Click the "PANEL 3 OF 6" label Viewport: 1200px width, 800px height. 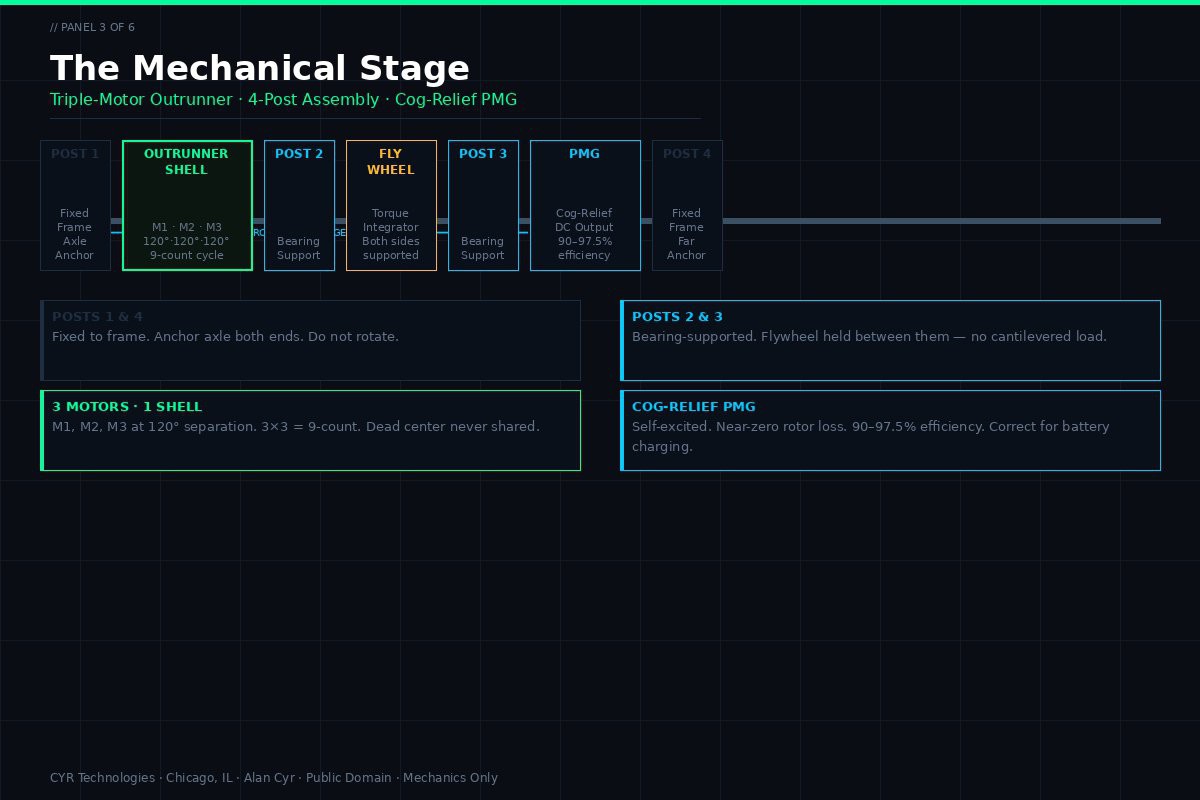pos(92,27)
